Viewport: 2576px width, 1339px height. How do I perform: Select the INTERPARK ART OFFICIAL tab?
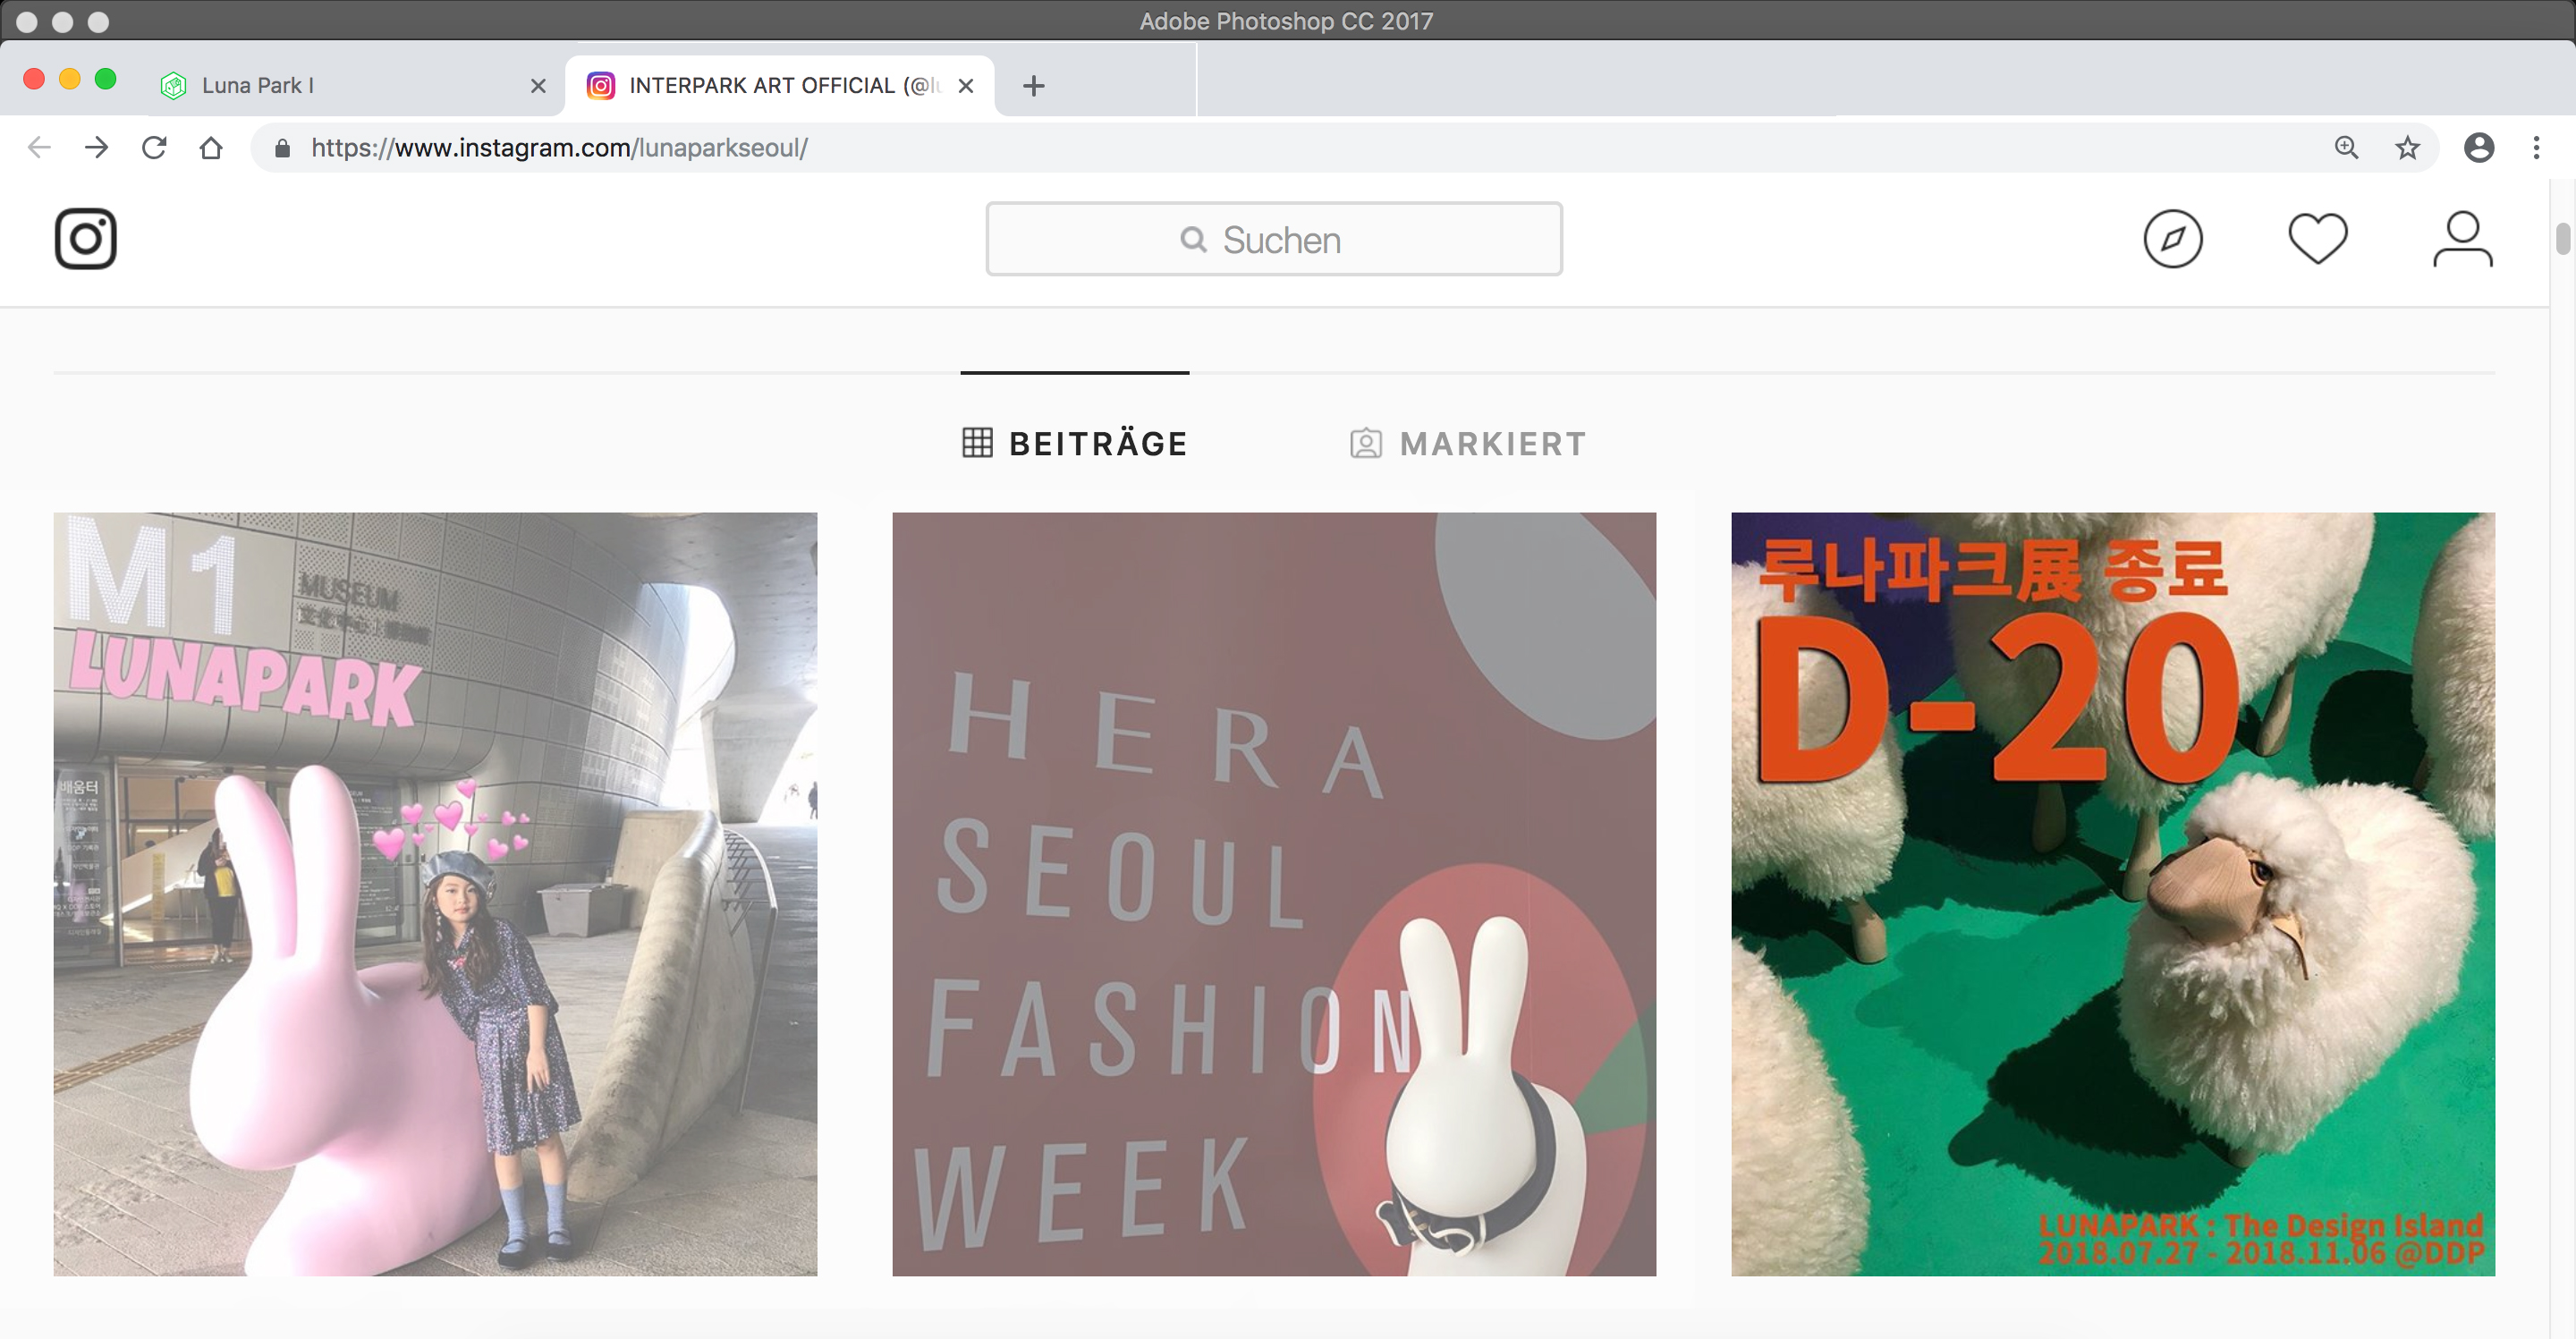tap(780, 86)
